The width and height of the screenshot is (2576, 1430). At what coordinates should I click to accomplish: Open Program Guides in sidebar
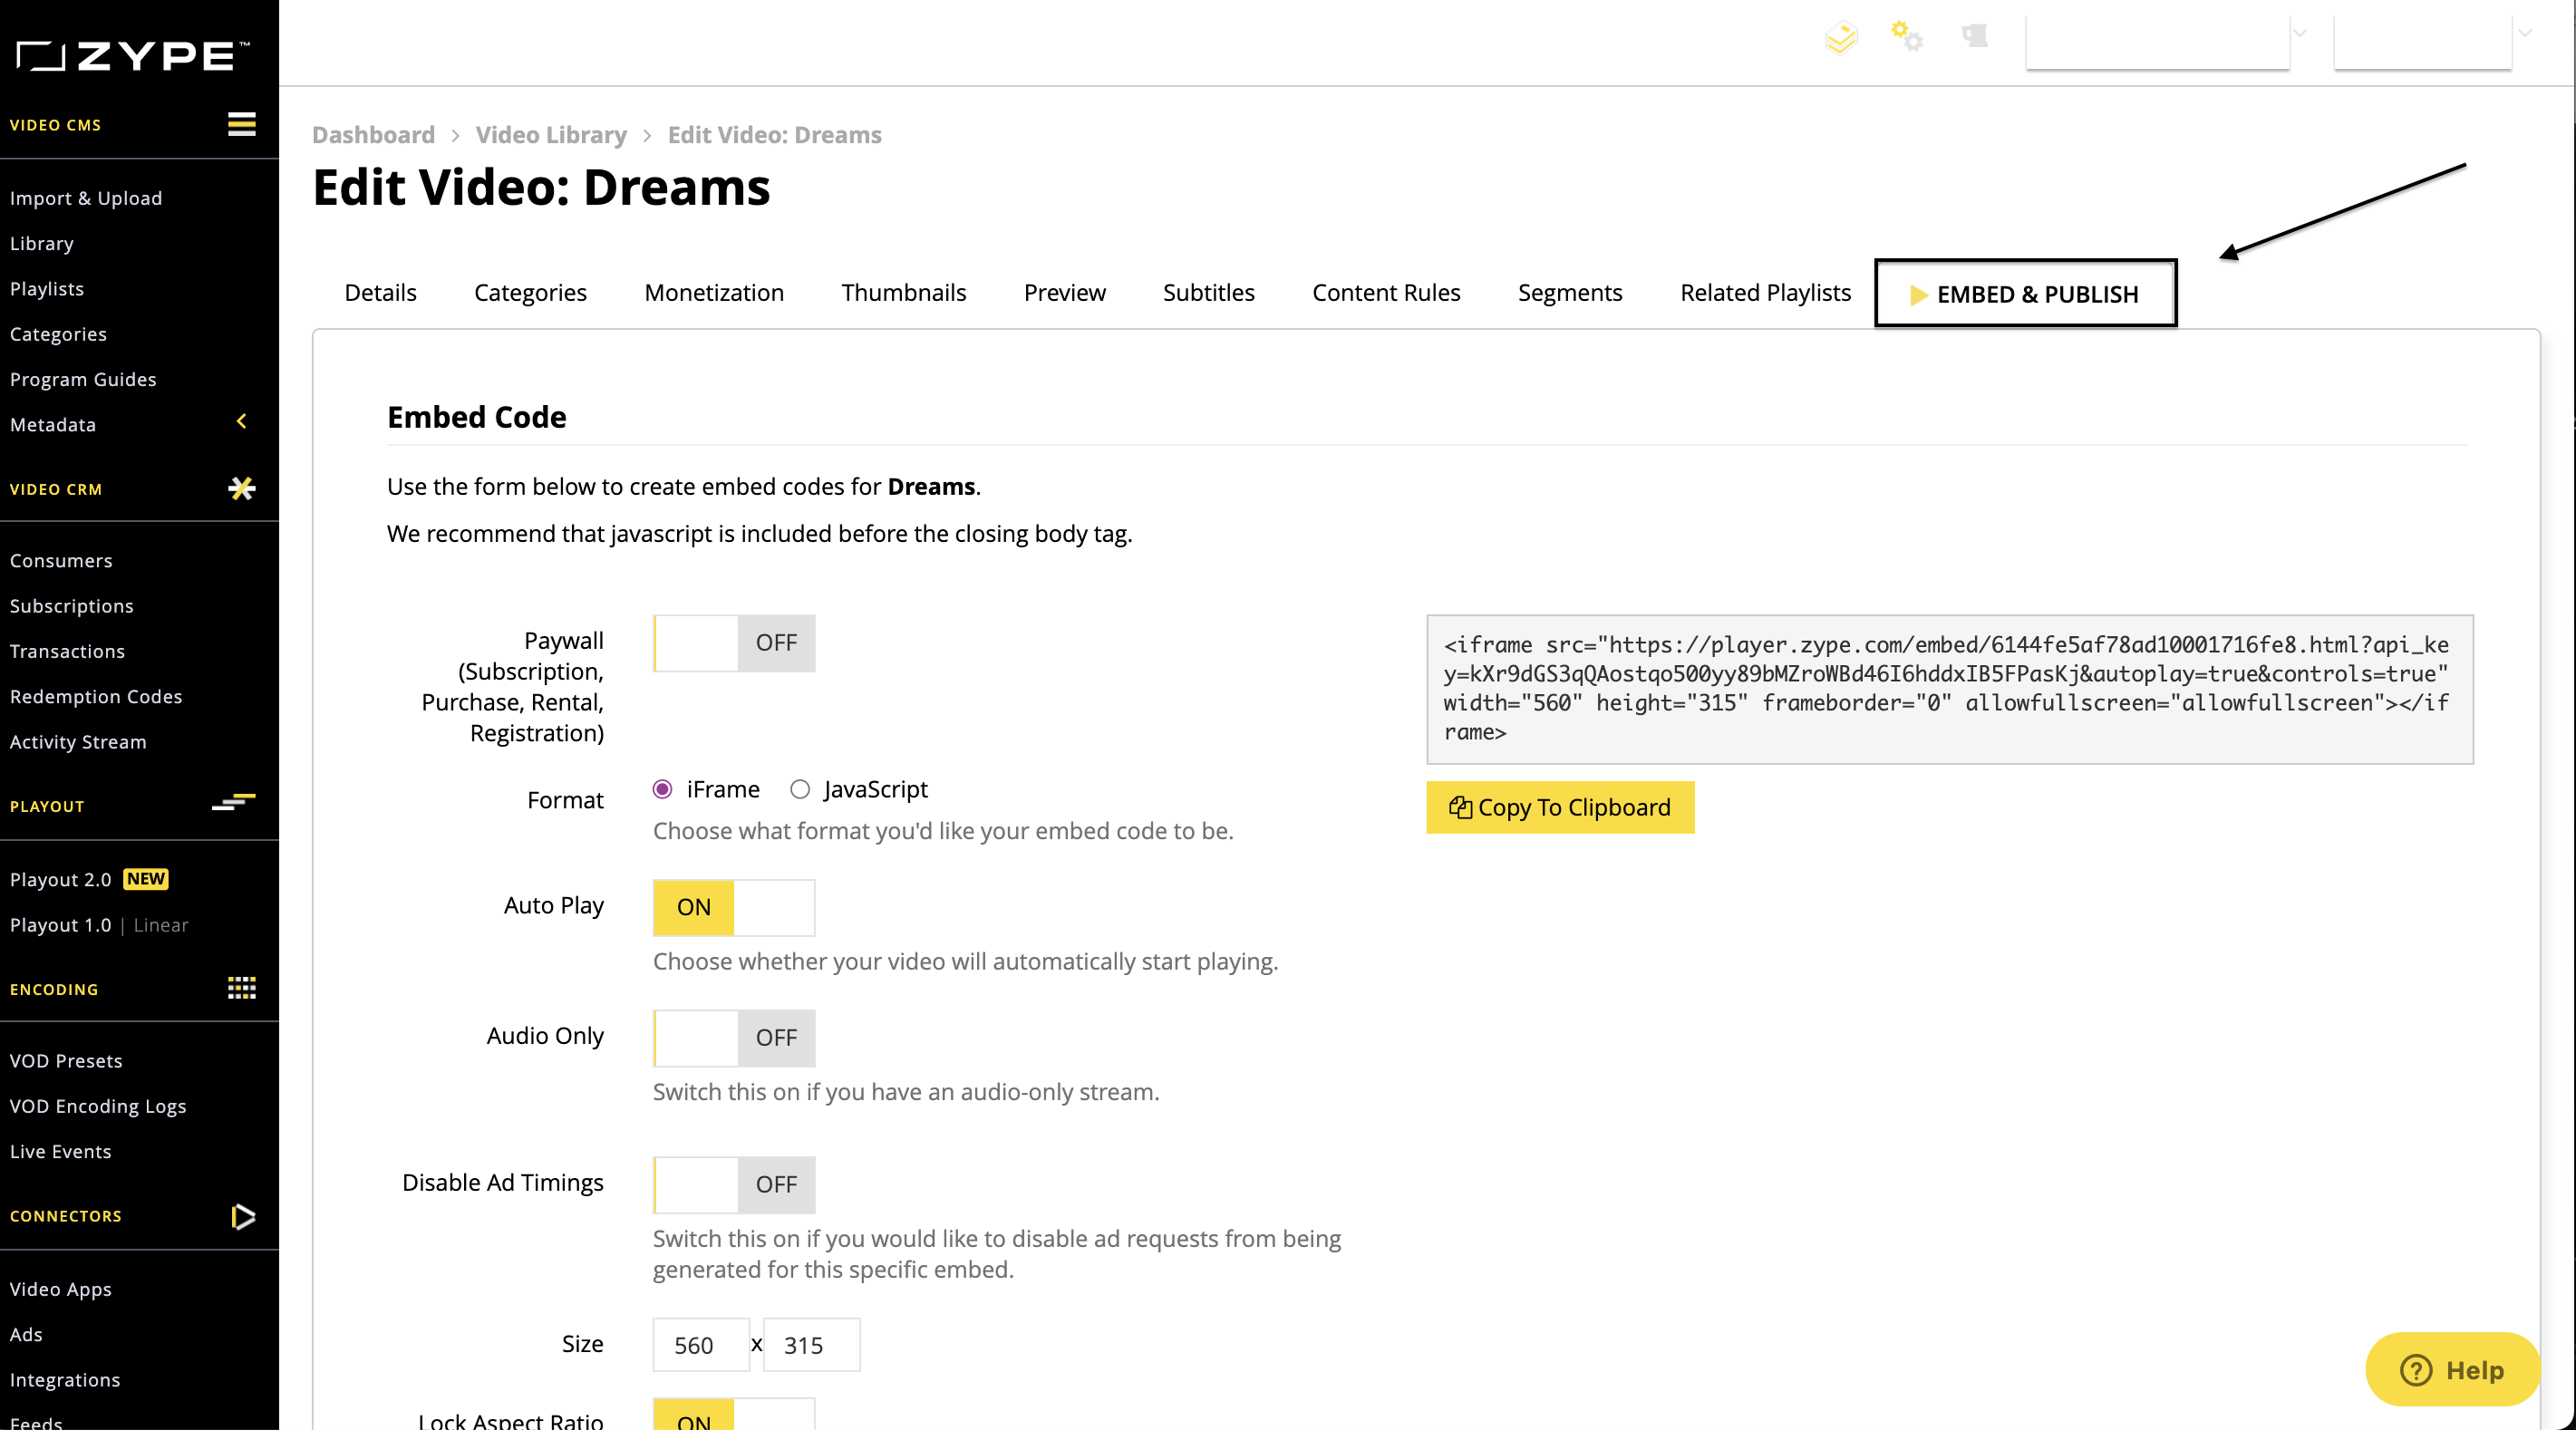83,379
